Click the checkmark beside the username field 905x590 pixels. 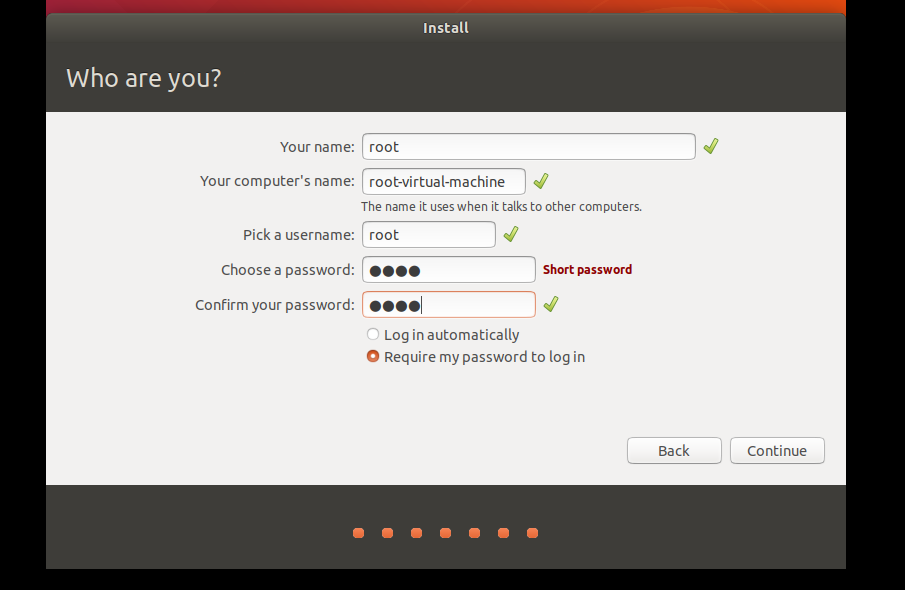(510, 234)
